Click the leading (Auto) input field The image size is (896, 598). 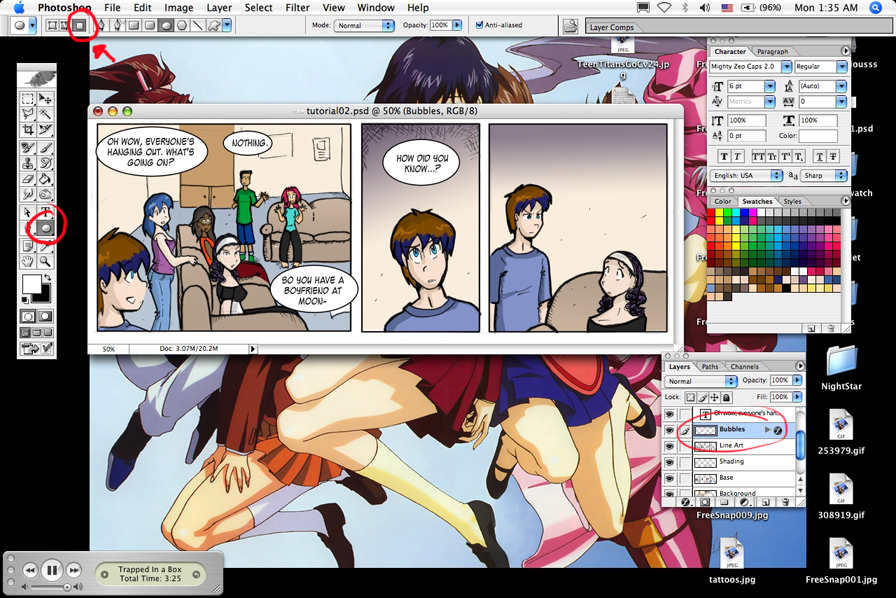817,86
